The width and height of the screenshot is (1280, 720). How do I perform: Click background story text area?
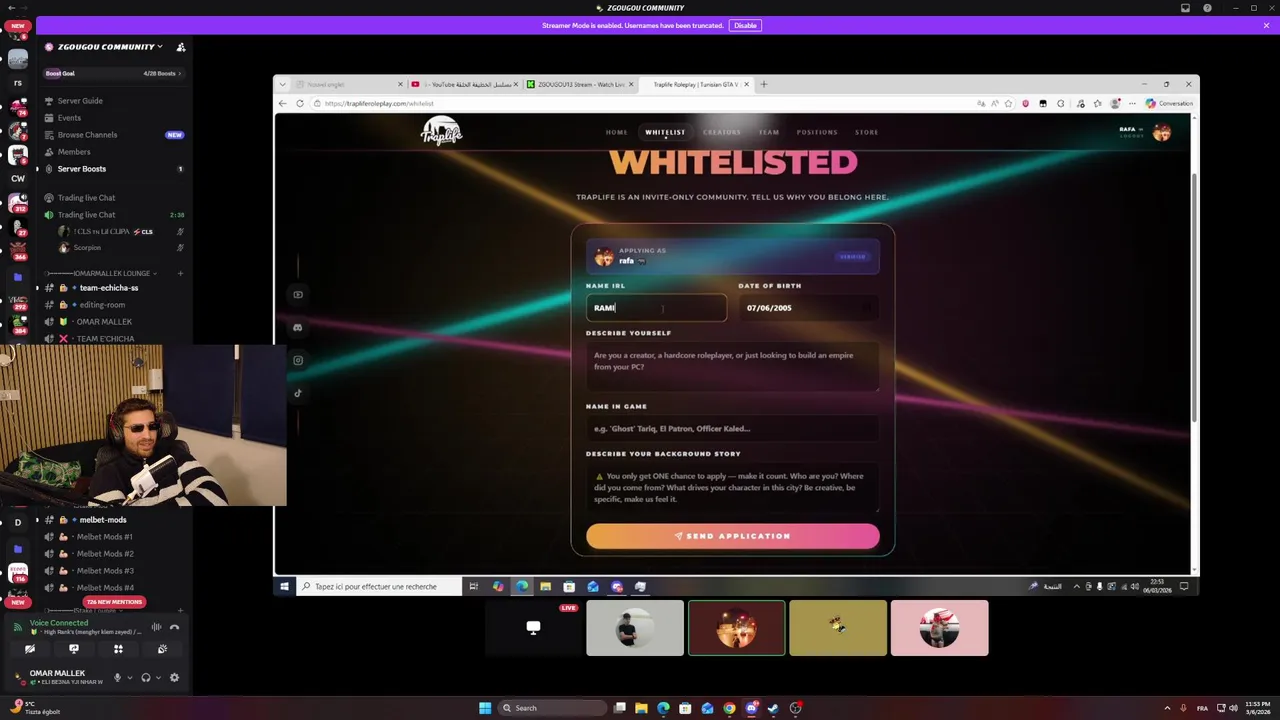tap(732, 488)
